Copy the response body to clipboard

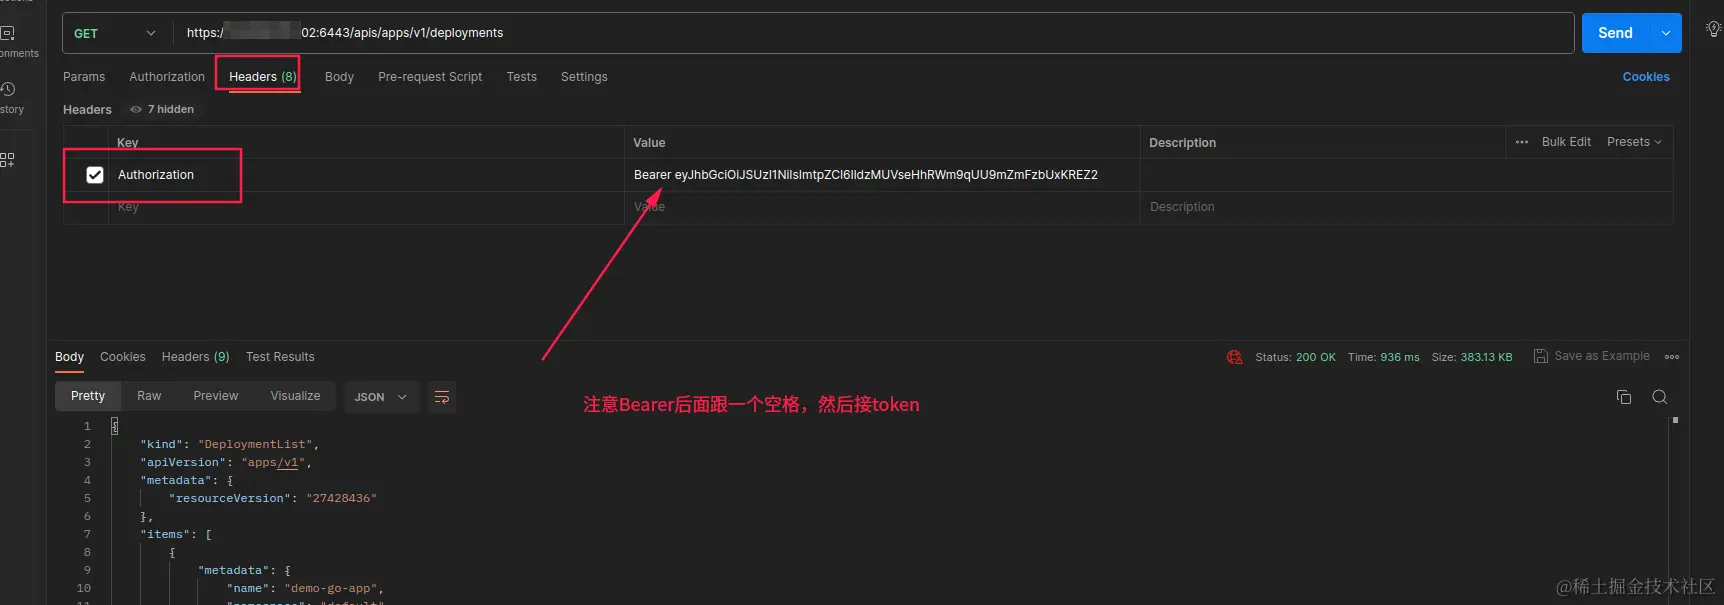[1624, 397]
